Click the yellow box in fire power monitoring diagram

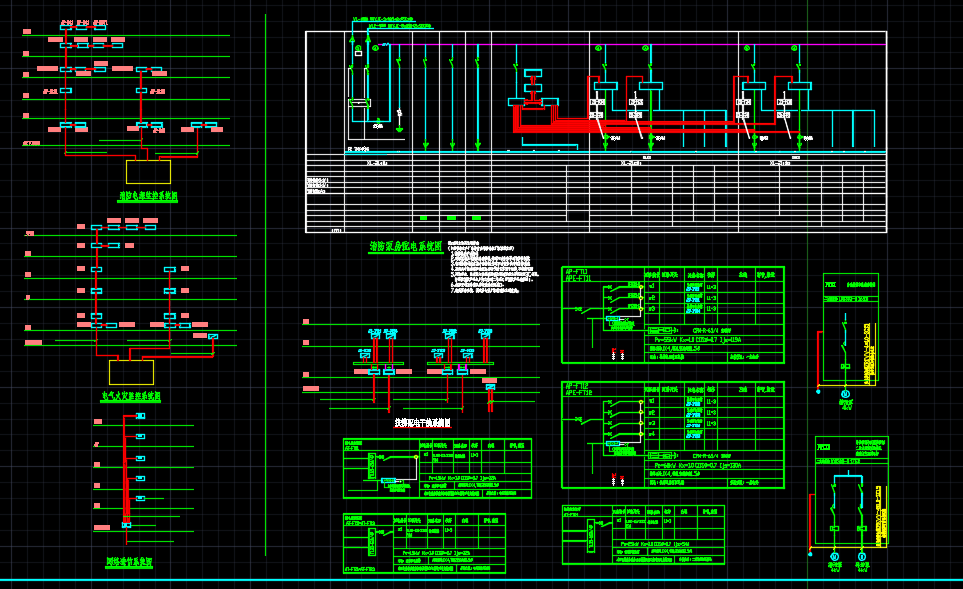tap(148, 171)
